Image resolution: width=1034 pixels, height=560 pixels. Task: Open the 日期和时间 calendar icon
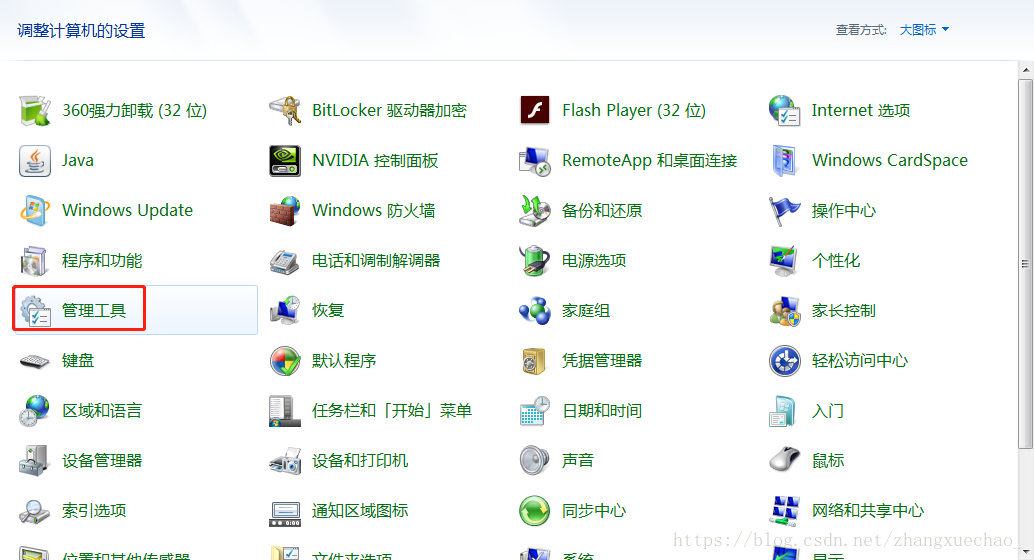pos(535,411)
